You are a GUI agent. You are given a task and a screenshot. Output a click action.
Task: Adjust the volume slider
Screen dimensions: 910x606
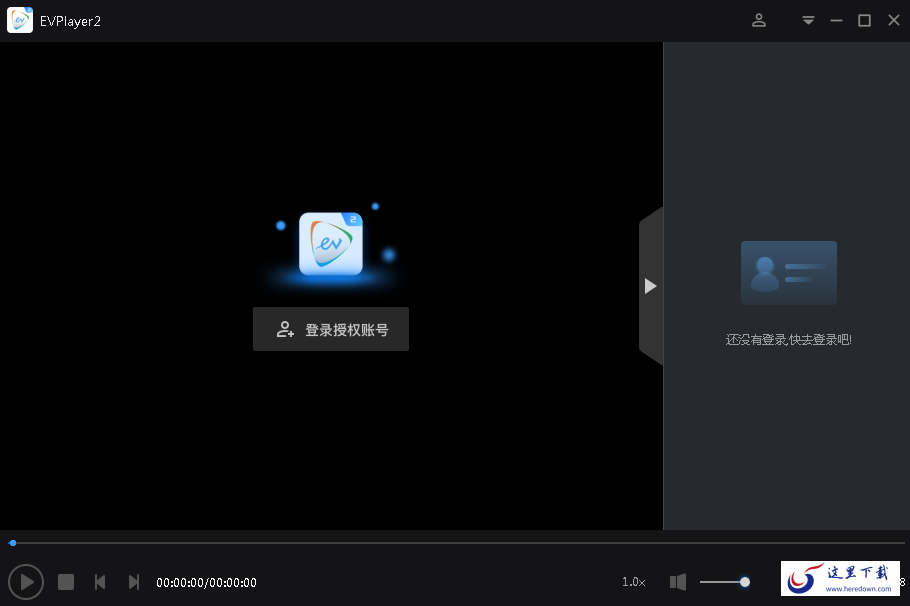(x=724, y=582)
